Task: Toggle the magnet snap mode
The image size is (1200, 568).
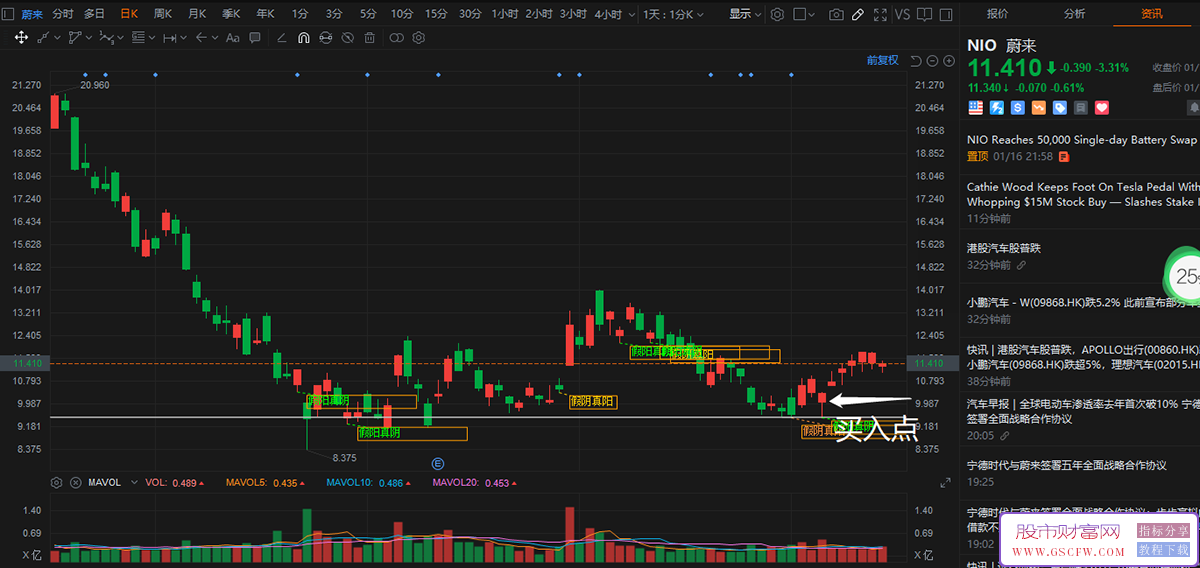Action: [x=303, y=37]
